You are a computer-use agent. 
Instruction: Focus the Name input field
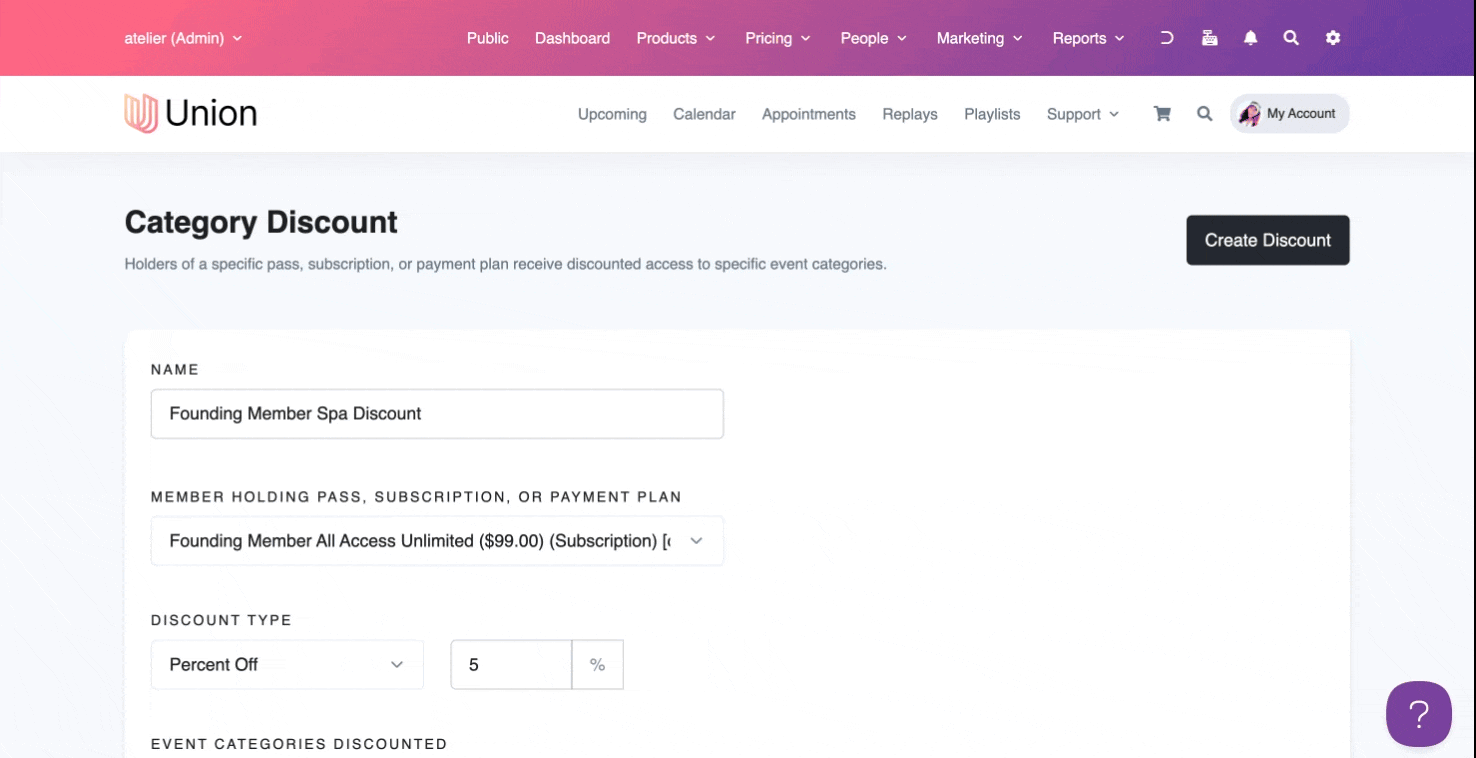pyautogui.click(x=437, y=414)
